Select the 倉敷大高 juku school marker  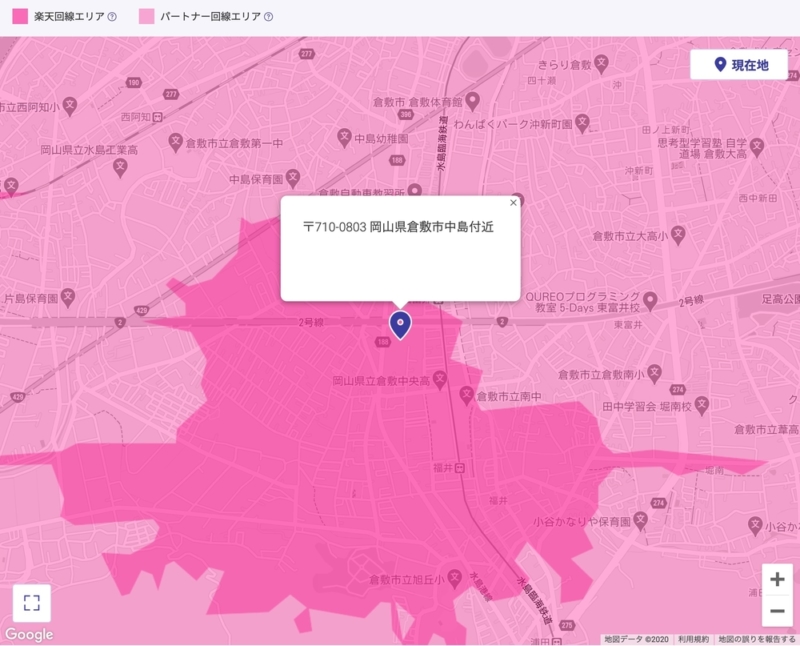point(757,147)
